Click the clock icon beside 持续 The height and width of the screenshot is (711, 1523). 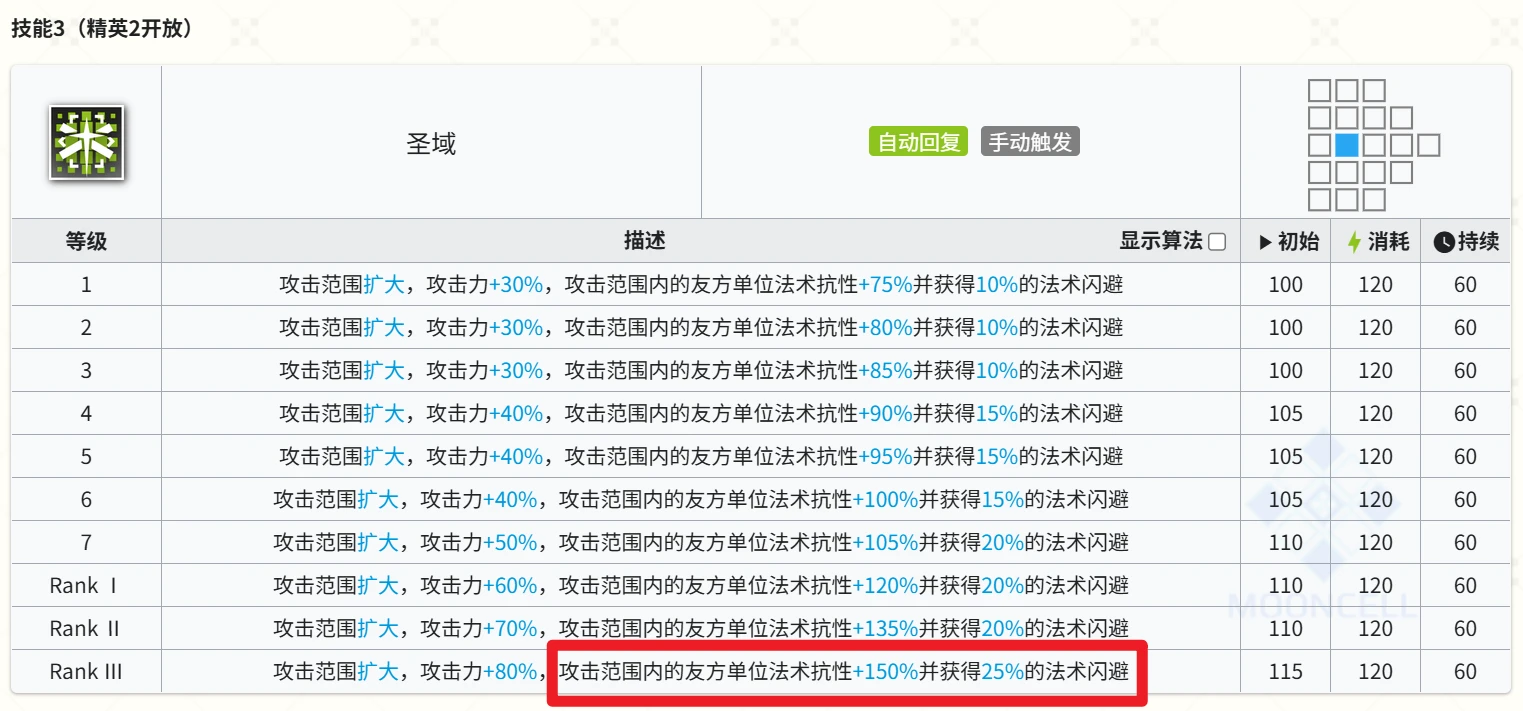1443,242
